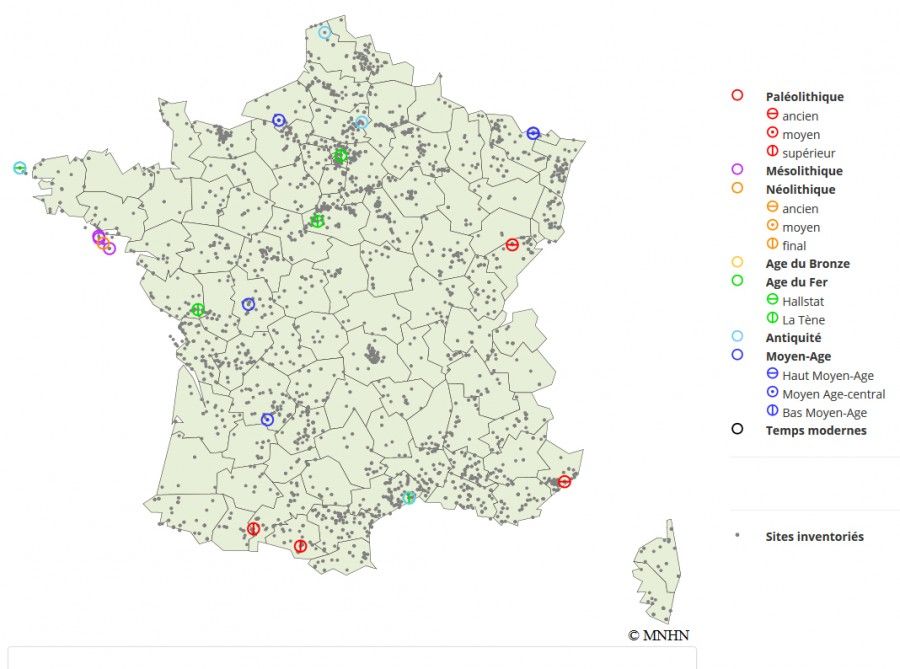Click the light blue Antiquité legend icon
900x669 pixels.
(x=737, y=337)
